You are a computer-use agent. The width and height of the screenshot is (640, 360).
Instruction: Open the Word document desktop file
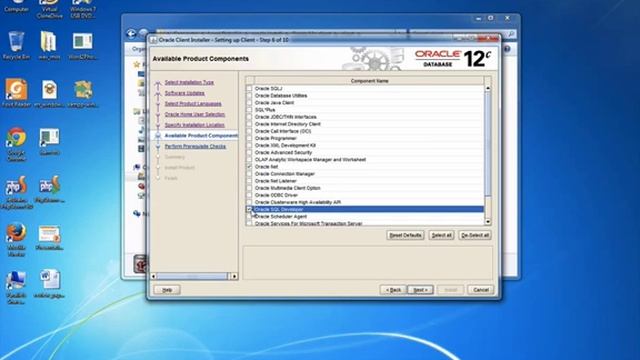click(x=49, y=284)
